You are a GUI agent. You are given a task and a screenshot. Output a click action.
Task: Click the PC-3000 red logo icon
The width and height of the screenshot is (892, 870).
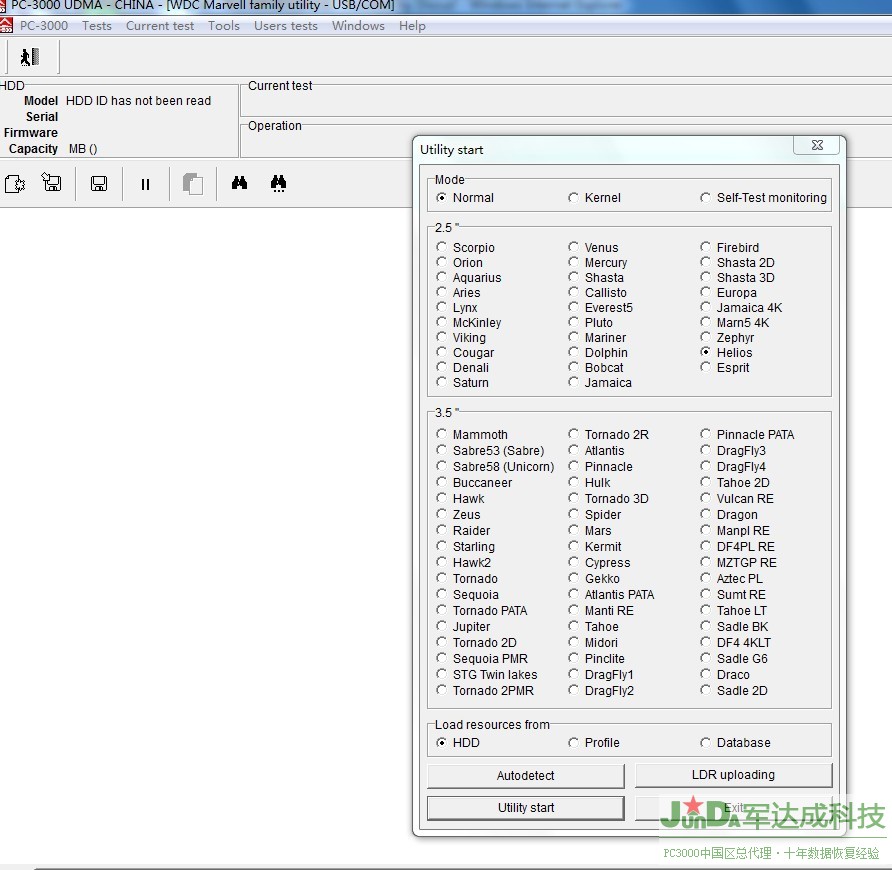(x=6, y=26)
